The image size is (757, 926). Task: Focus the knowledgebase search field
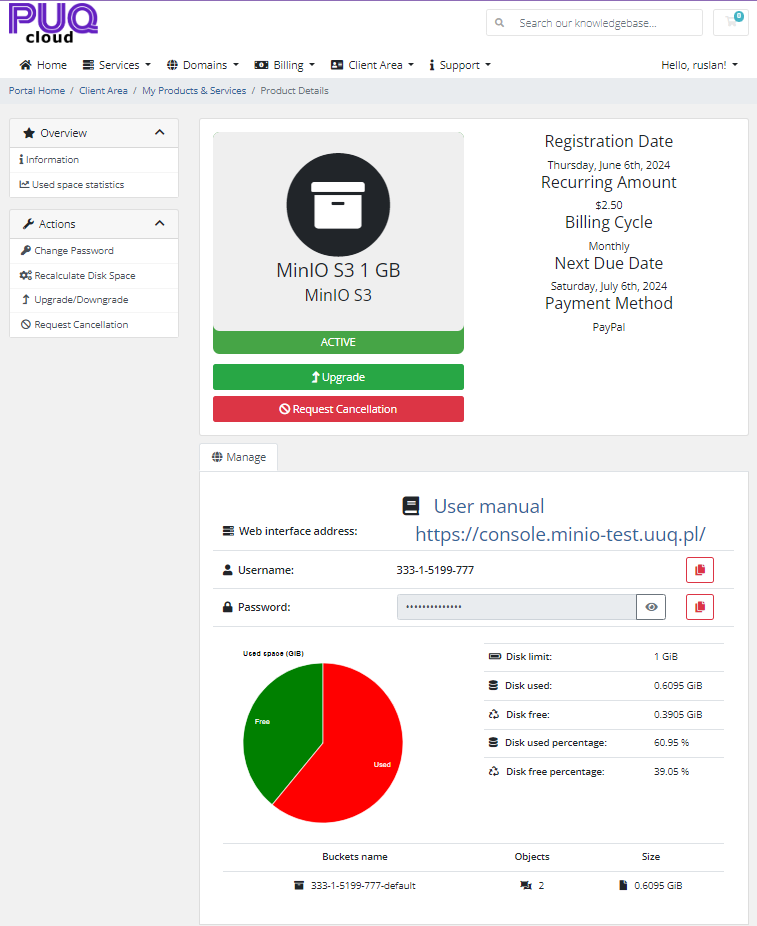point(595,22)
